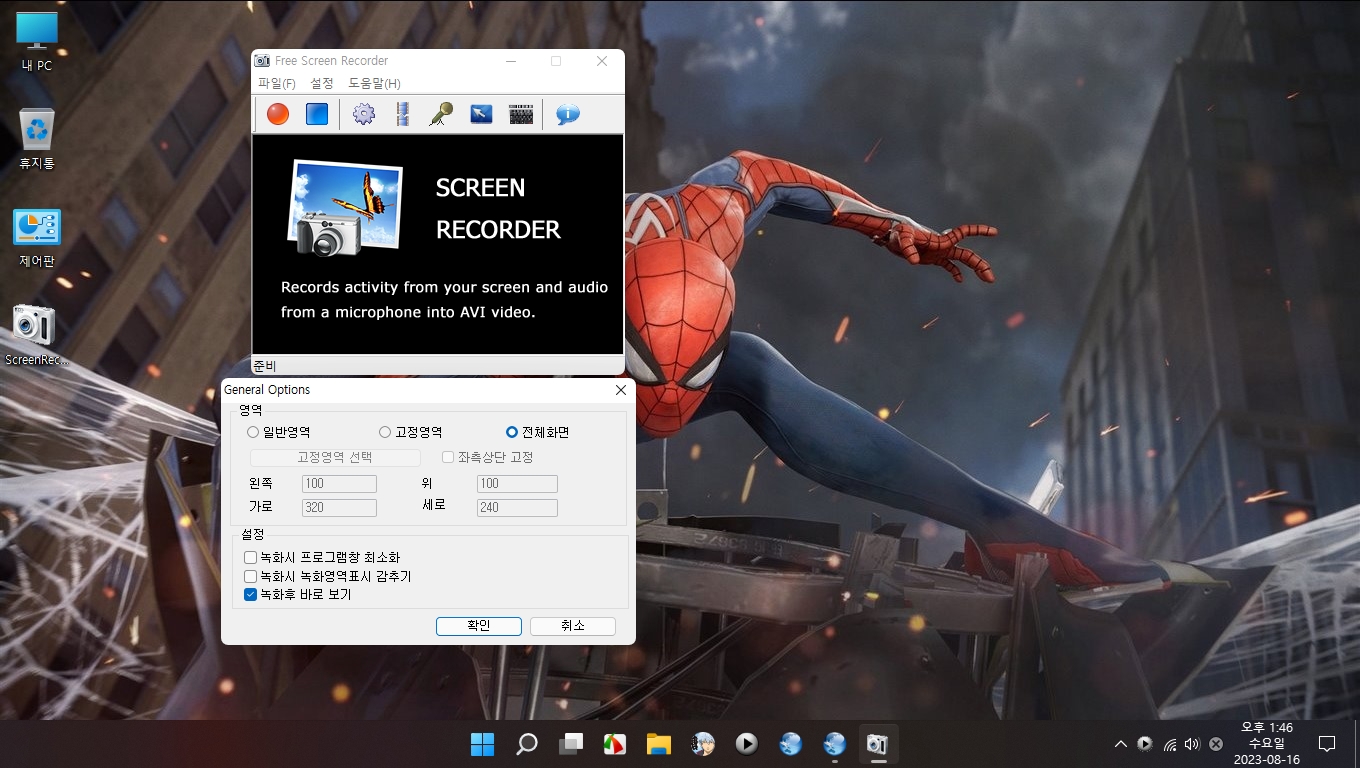The height and width of the screenshot is (768, 1360).
Task: Select the 내 PC desktop icon
Action: (37, 43)
